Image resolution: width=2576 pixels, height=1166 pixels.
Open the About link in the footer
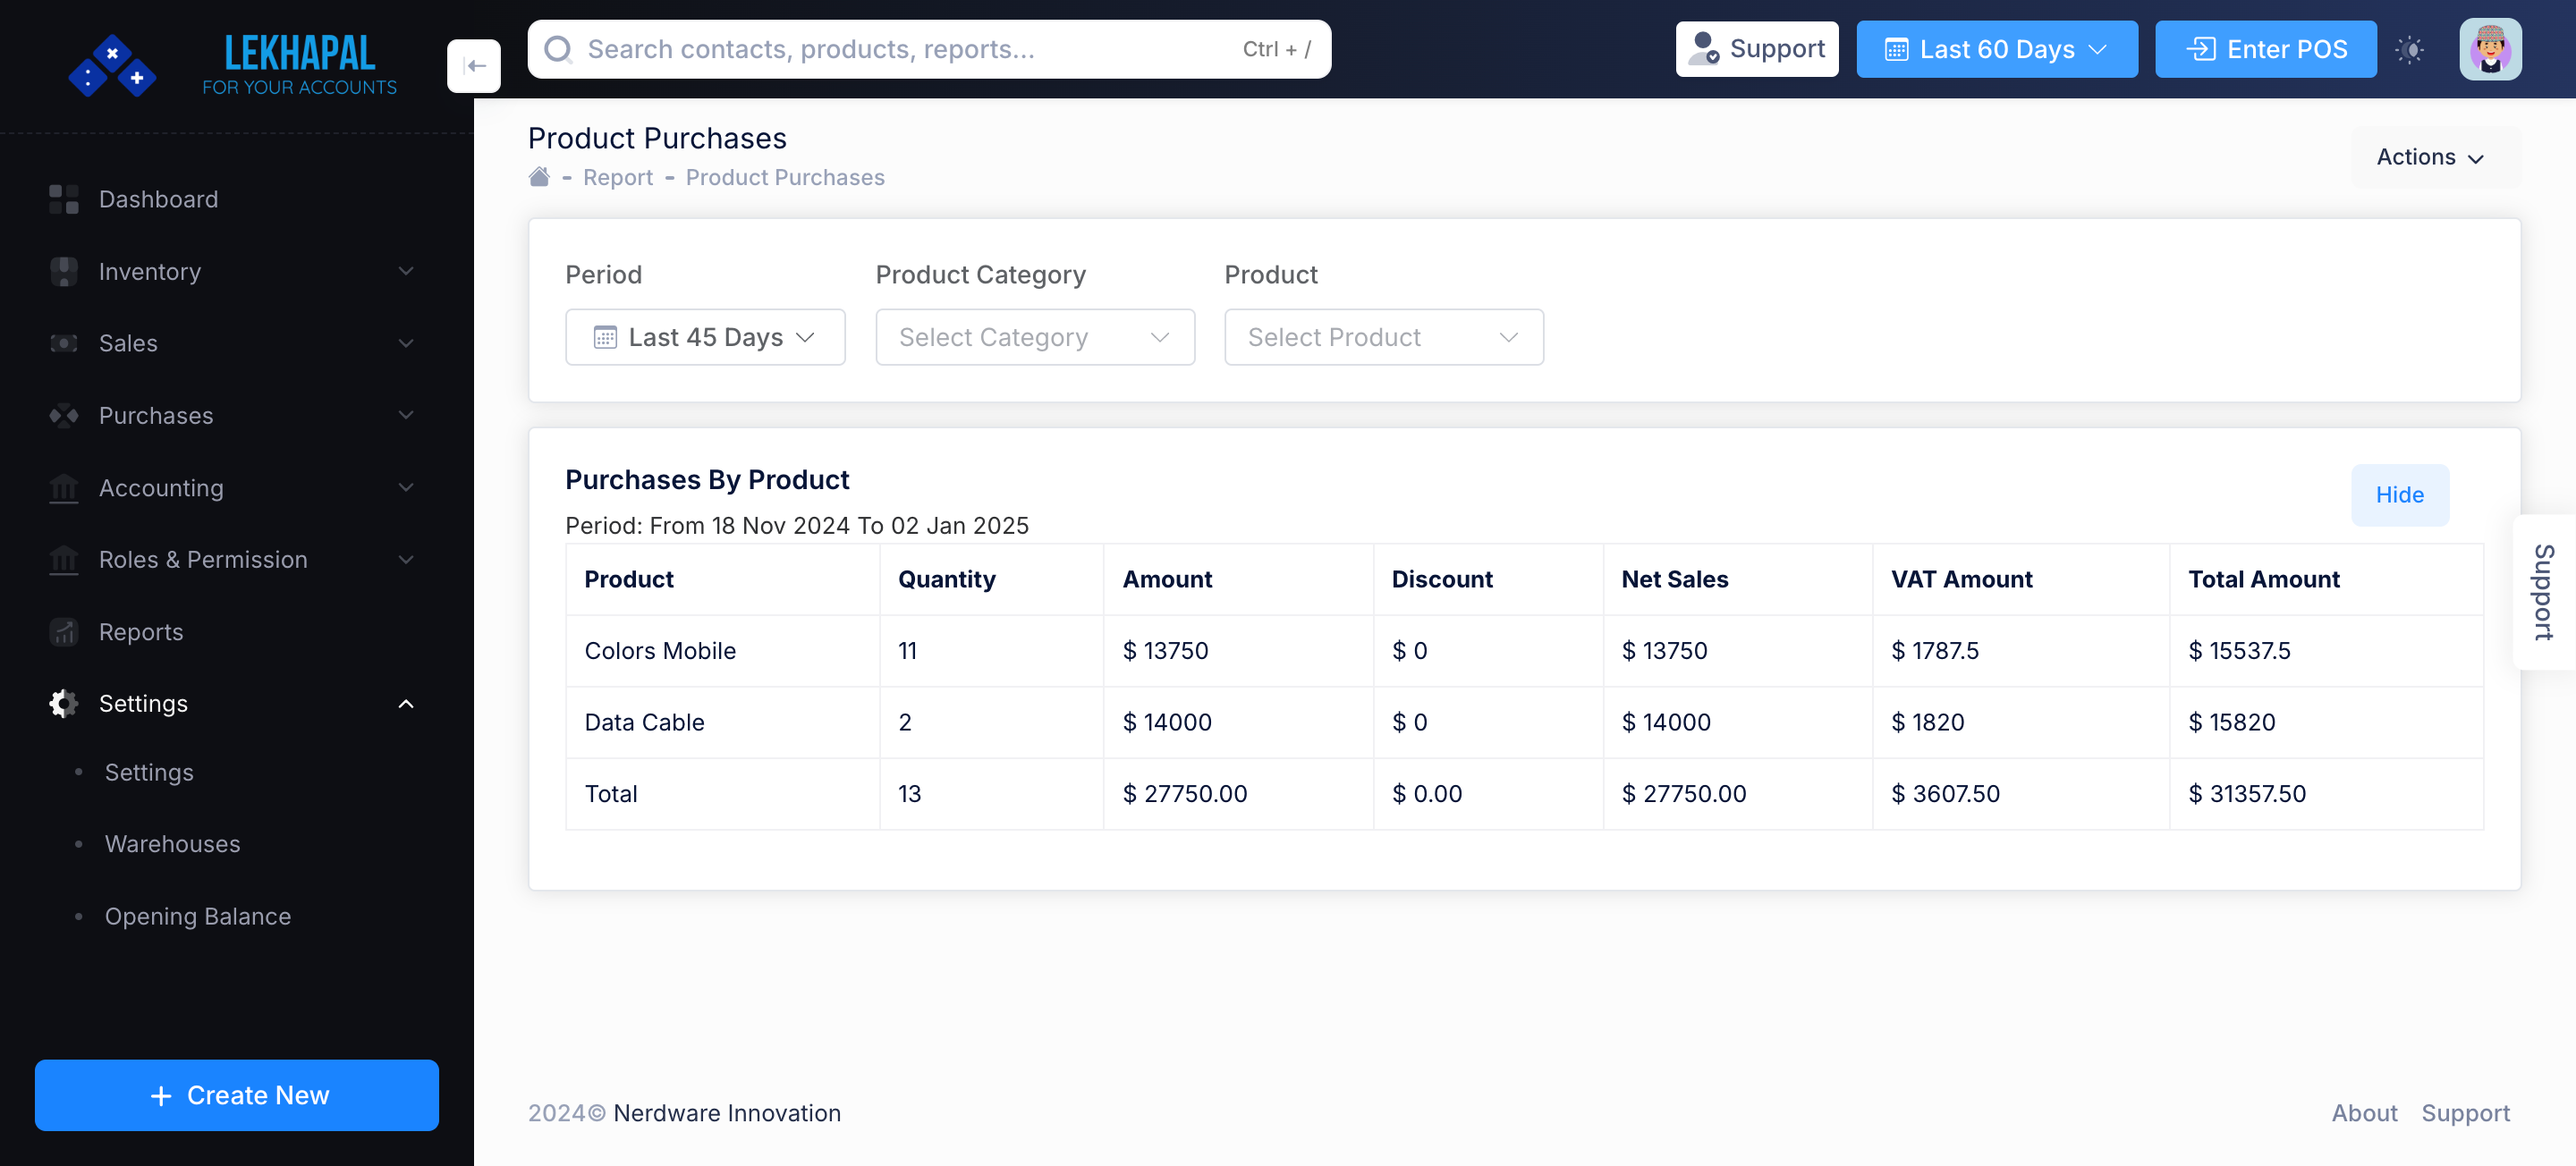(2364, 1112)
